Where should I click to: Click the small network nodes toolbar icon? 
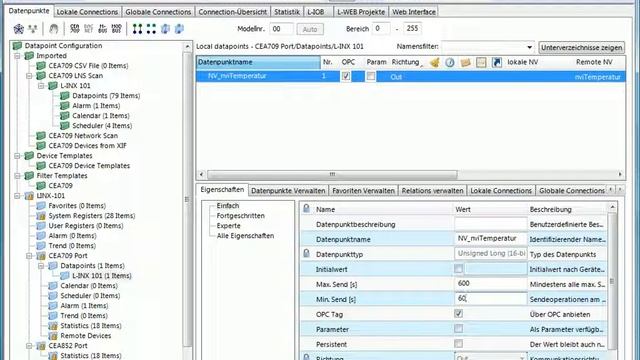[x=33, y=29]
